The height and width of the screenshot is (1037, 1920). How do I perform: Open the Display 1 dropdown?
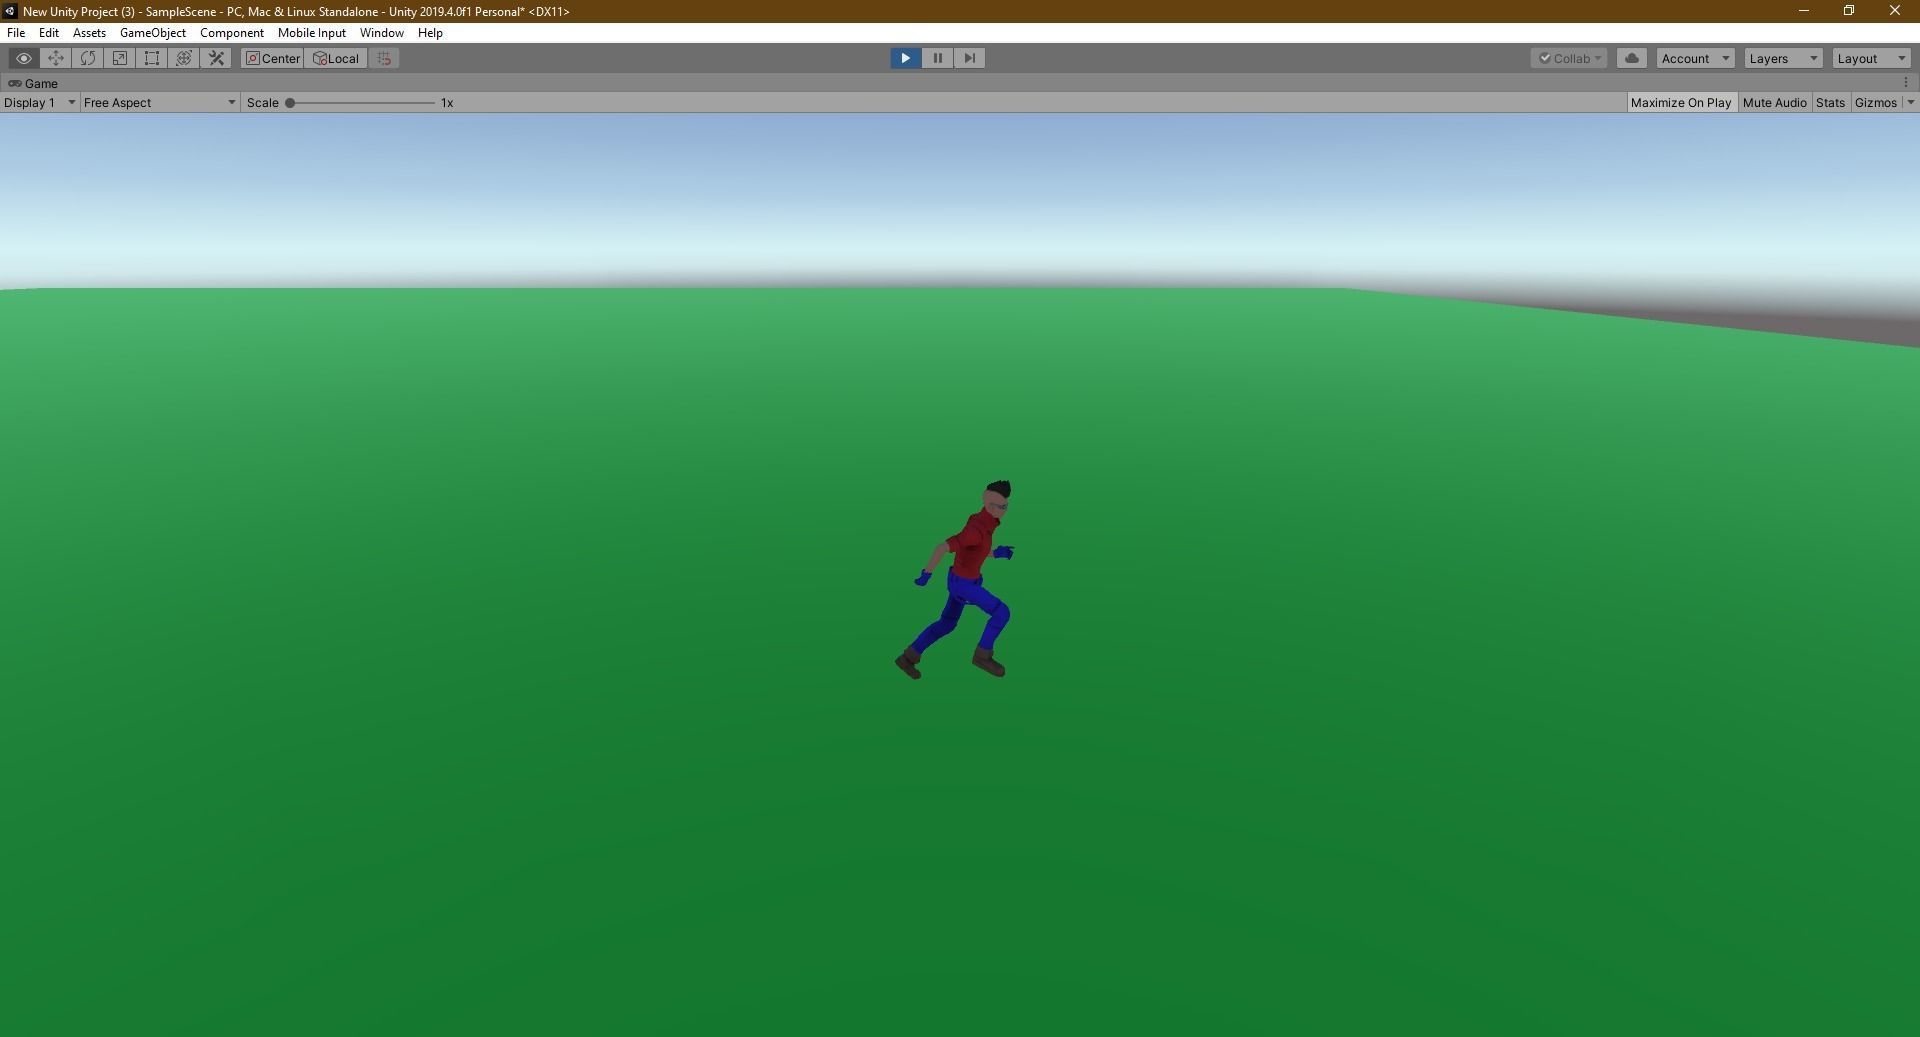pos(40,103)
